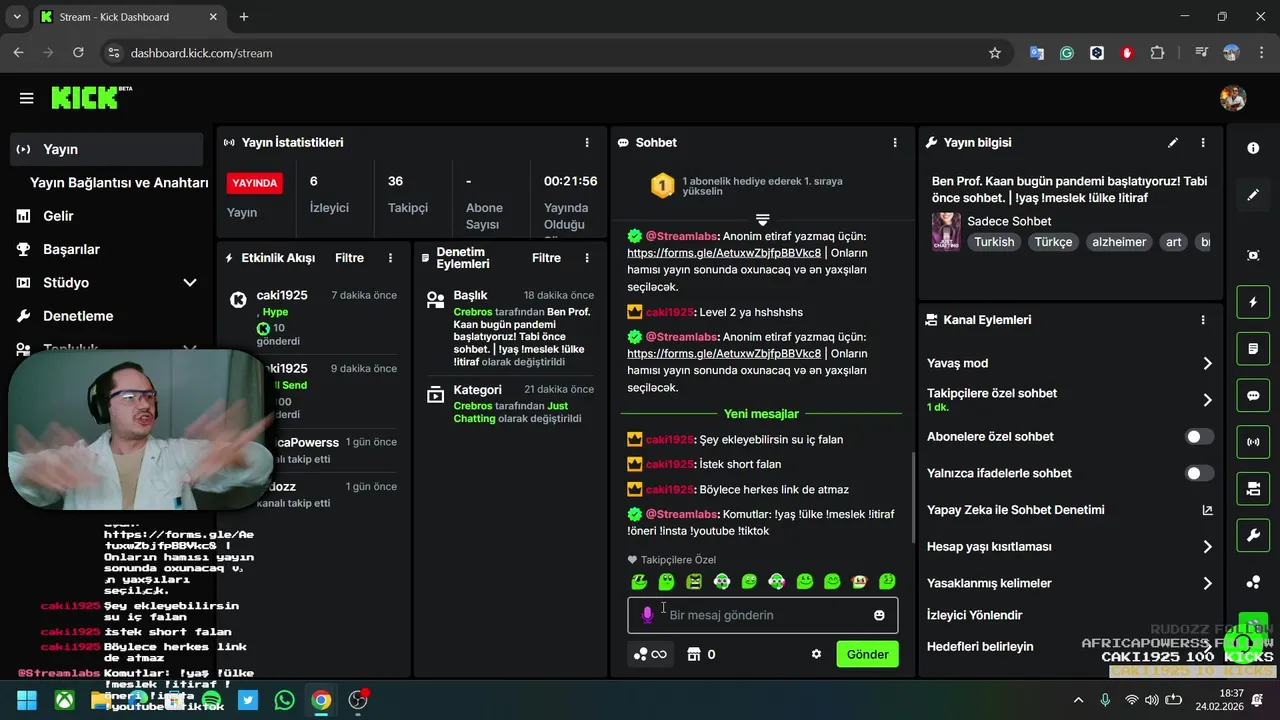Toggle Yalnızca ifadelerle sohbet switch
The image size is (1280, 720).
click(x=1199, y=473)
